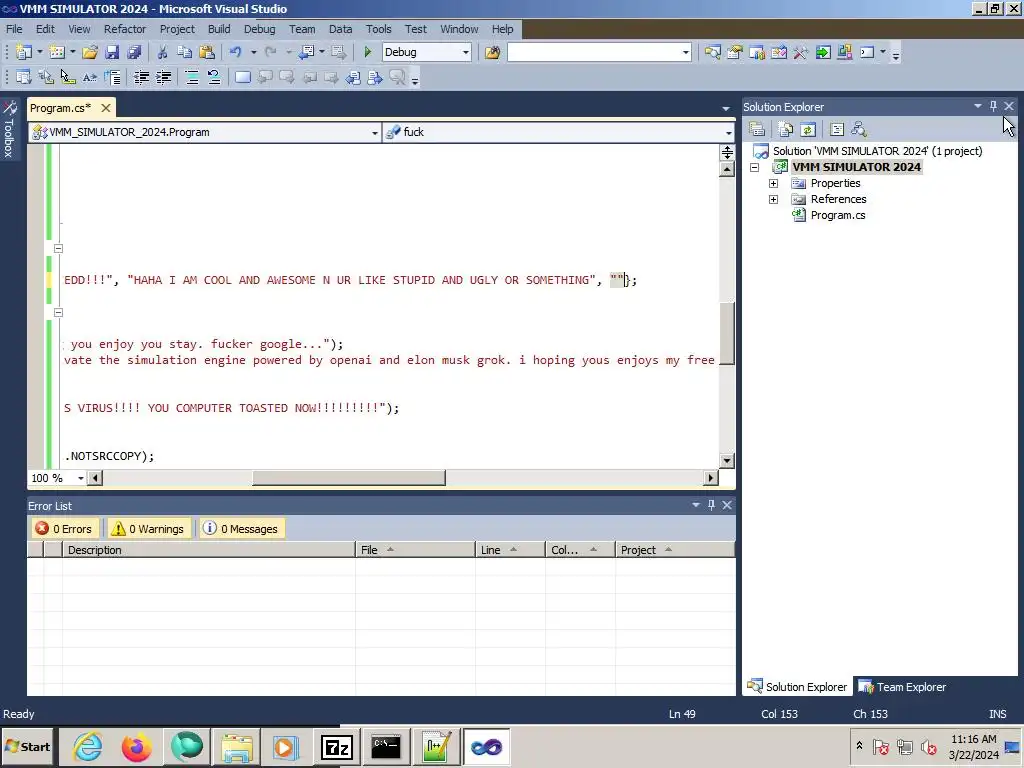Click the Open File folder icon
This screenshot has height=768, width=1024.
click(90, 52)
